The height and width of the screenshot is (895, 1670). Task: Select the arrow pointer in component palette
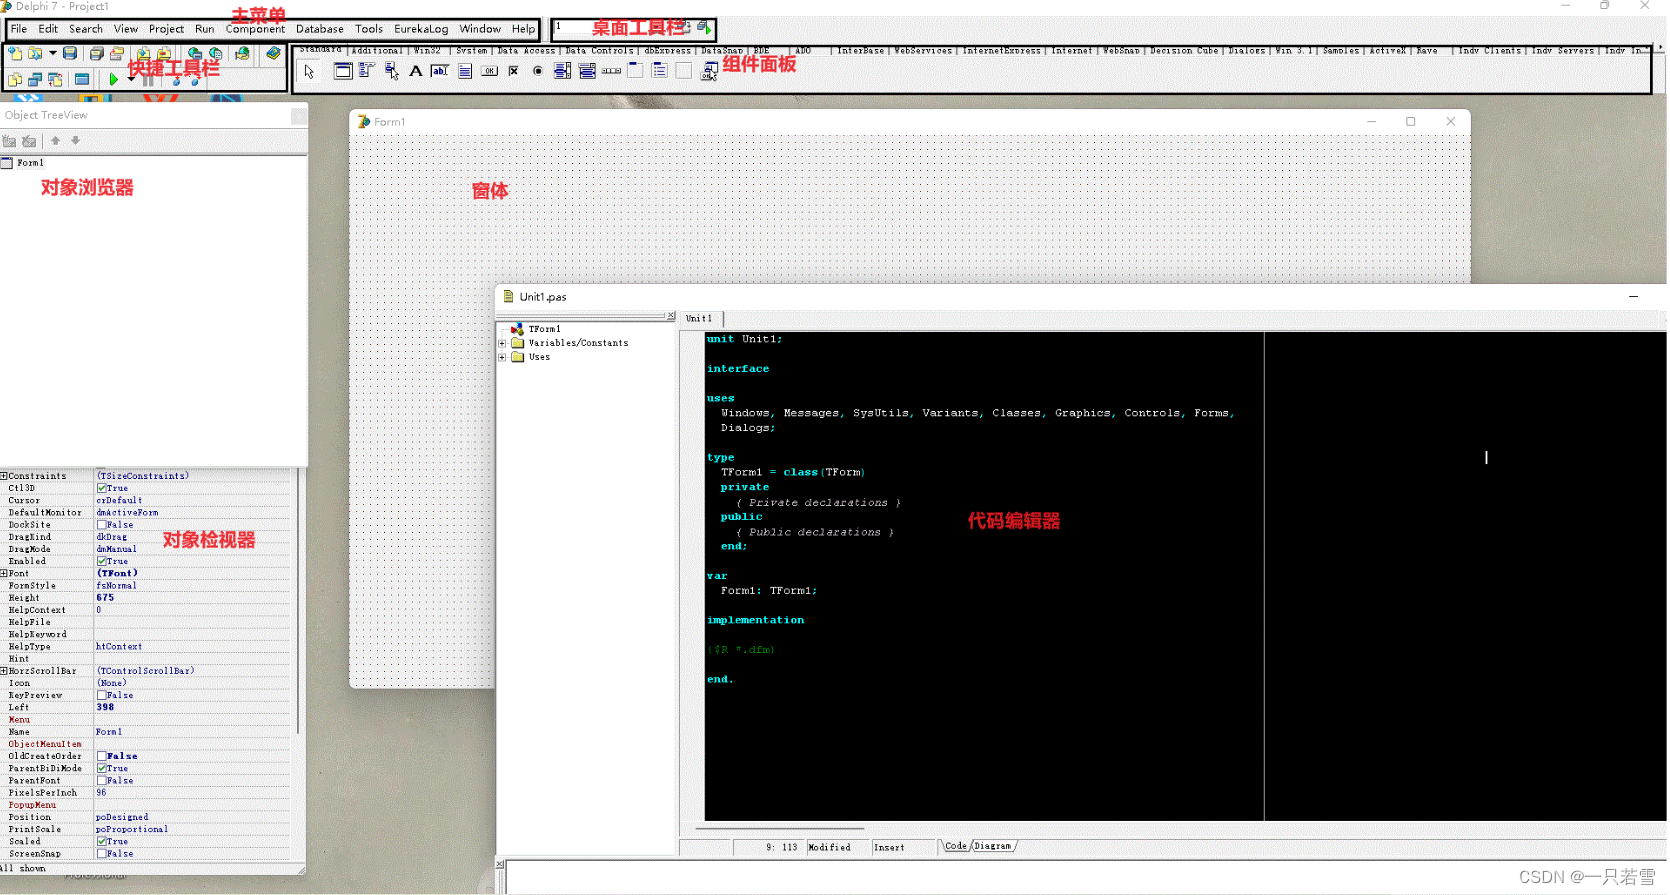(x=309, y=71)
